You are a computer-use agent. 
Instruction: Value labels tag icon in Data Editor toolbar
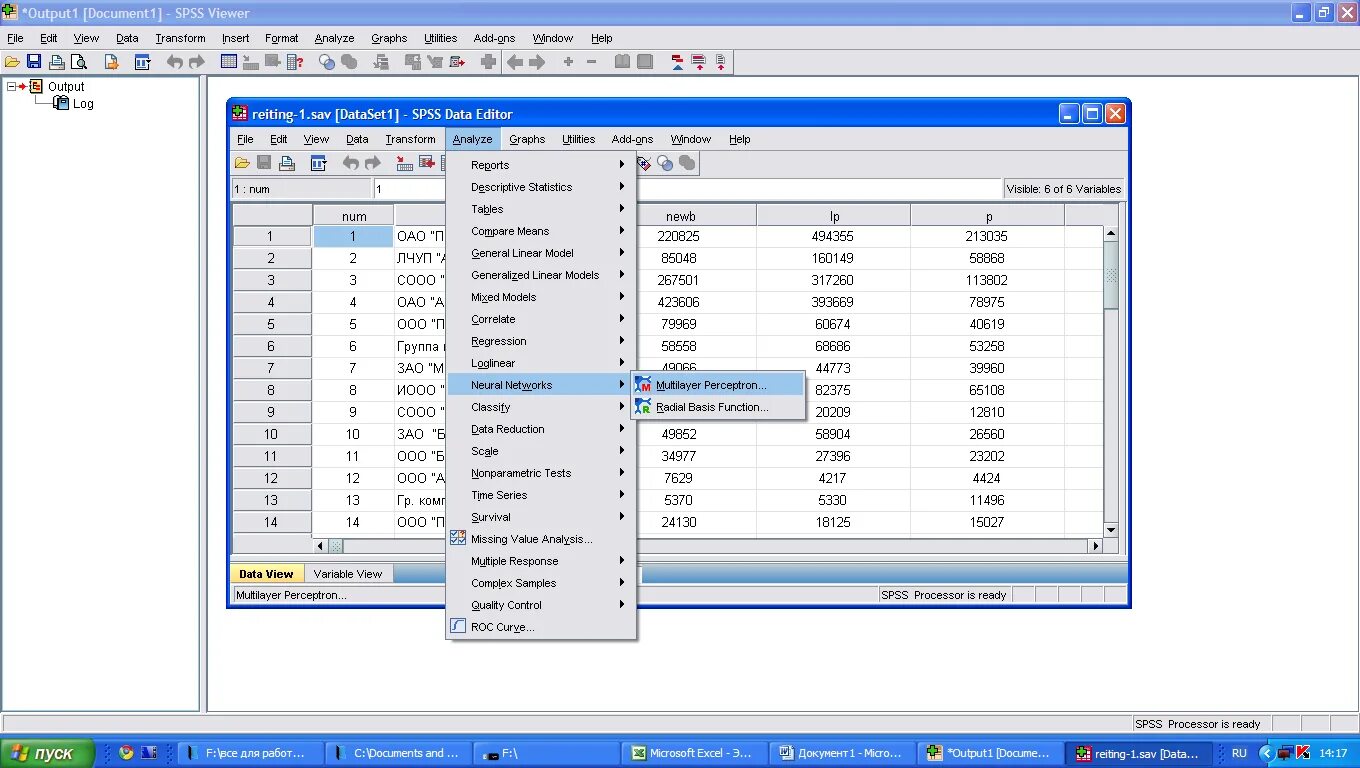click(x=644, y=163)
